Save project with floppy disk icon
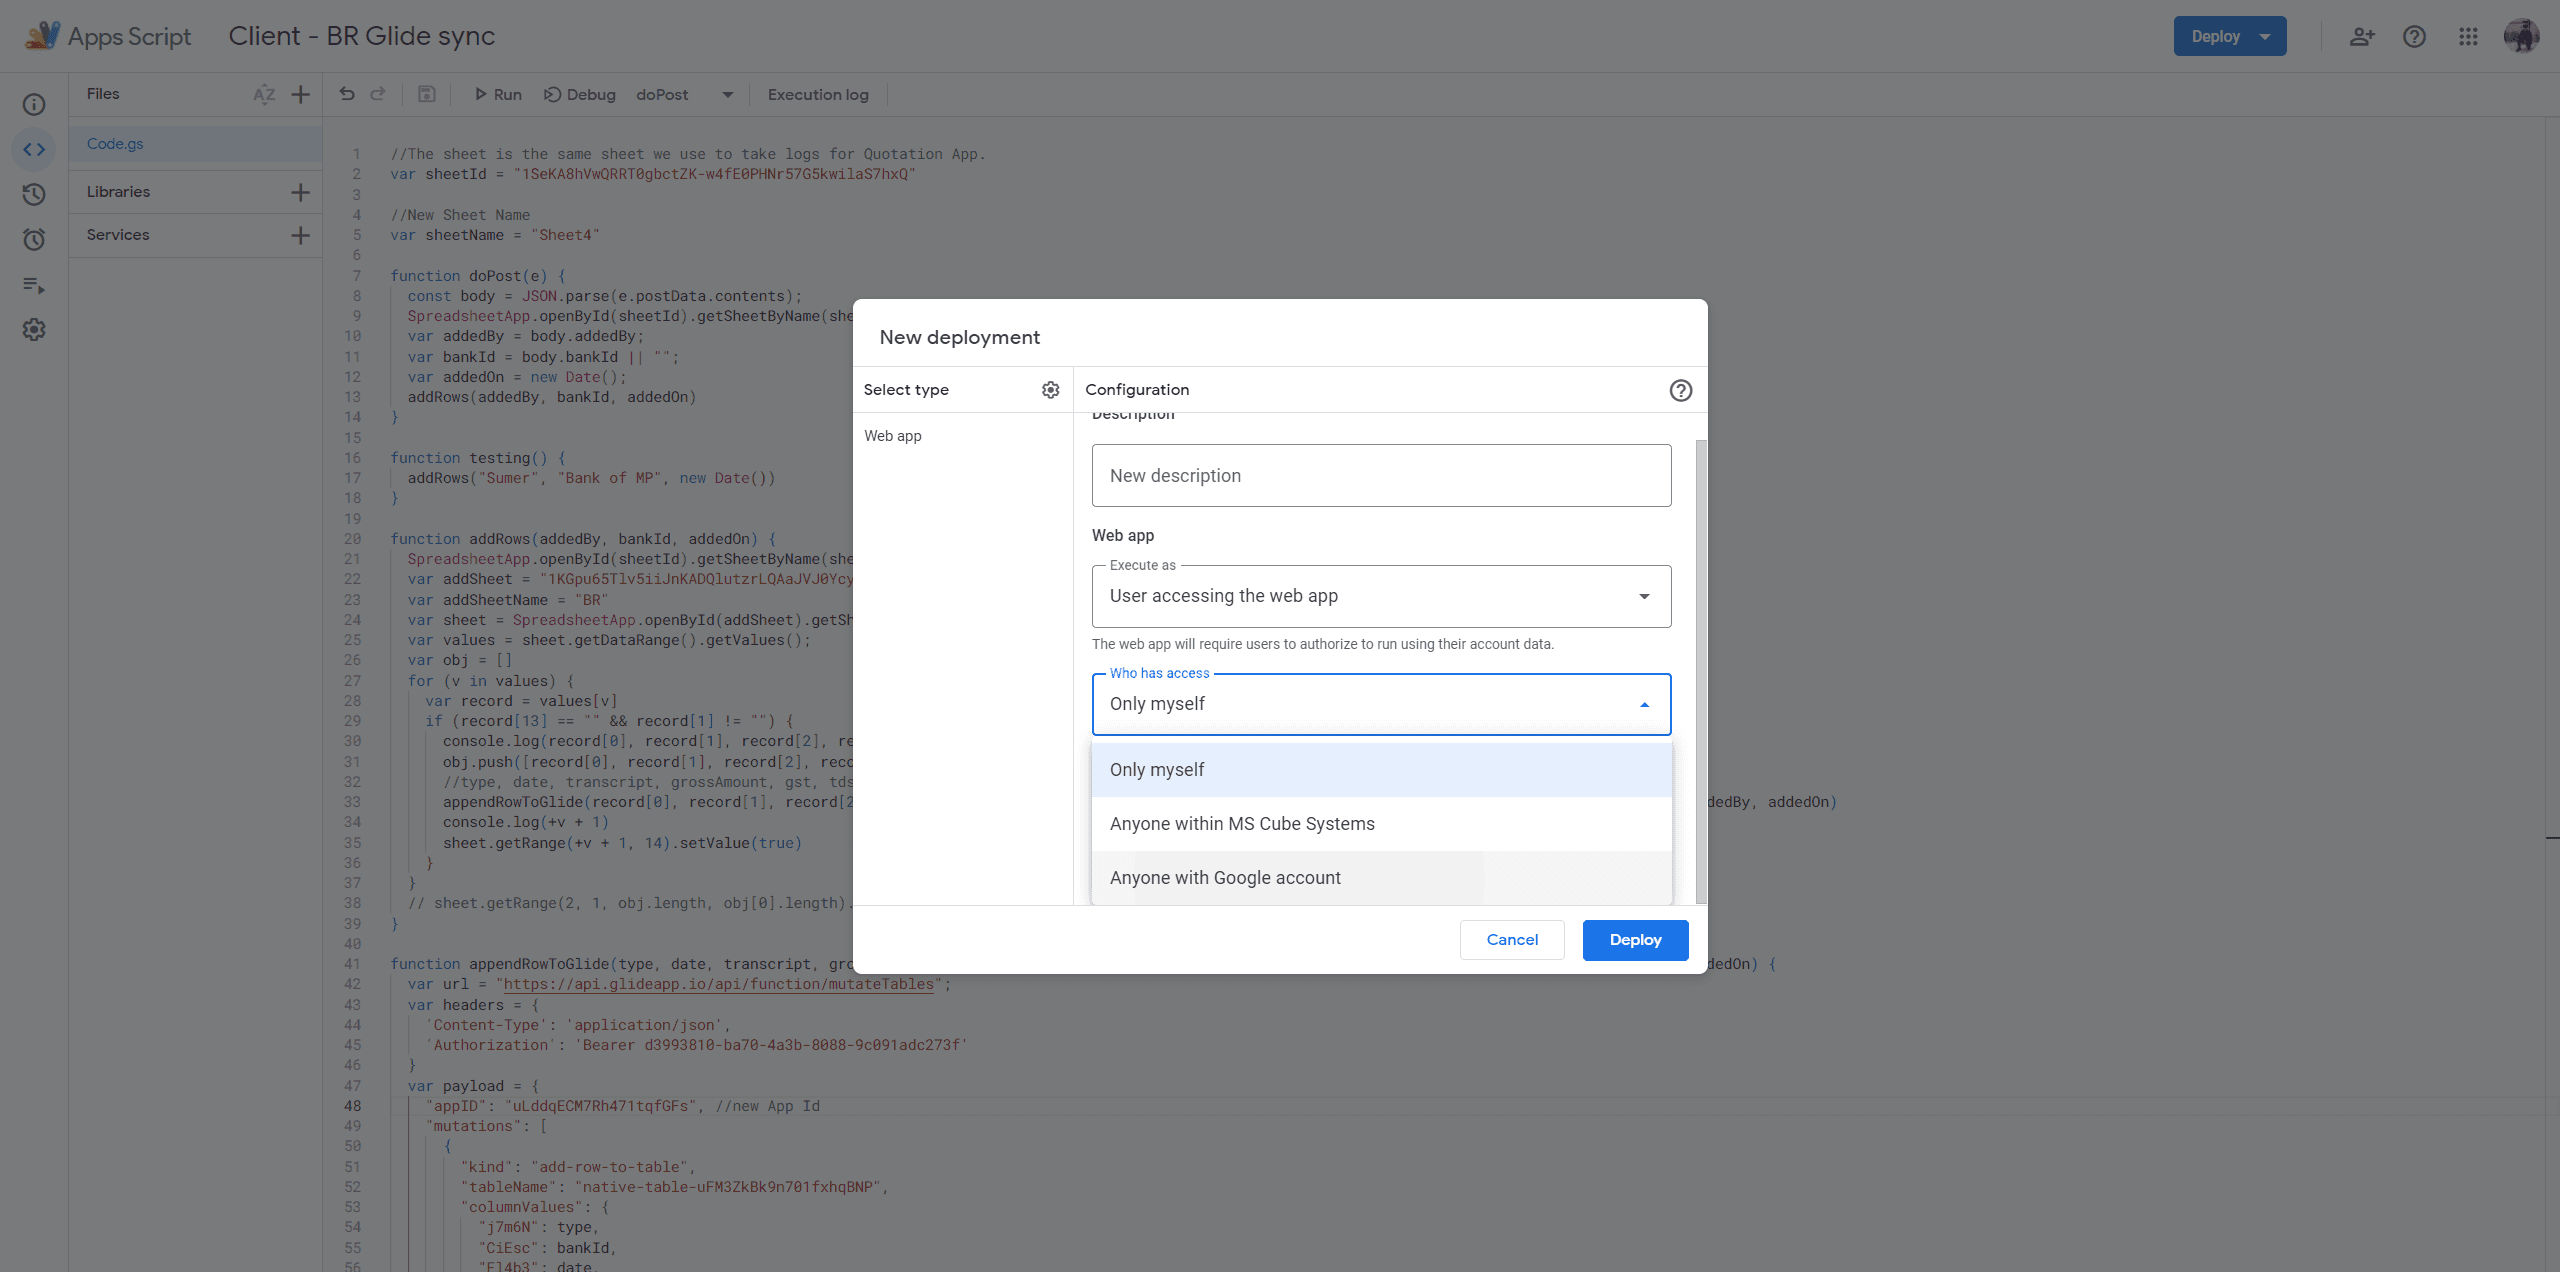Screen dimensions: 2560x1272 pos(427,94)
